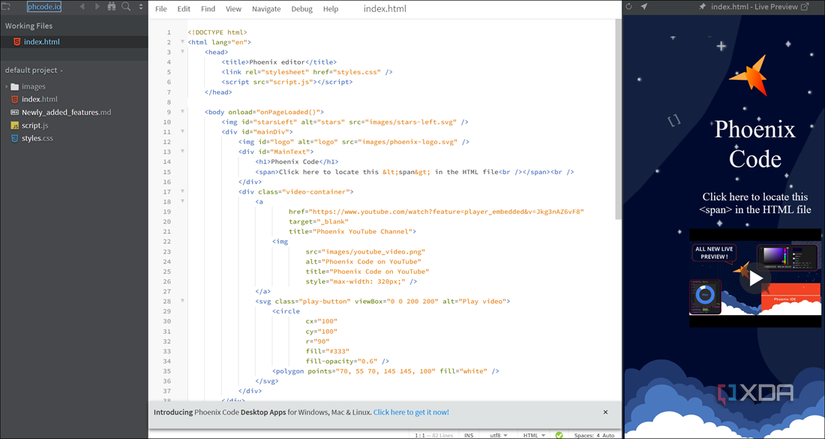Click the binoculars find-in-files icon
825x439 pixels.
coord(112,8)
